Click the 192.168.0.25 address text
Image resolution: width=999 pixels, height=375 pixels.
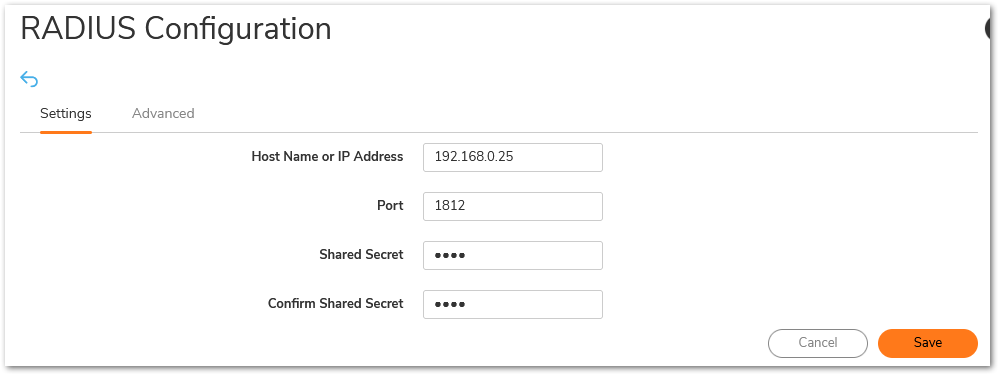coord(474,157)
